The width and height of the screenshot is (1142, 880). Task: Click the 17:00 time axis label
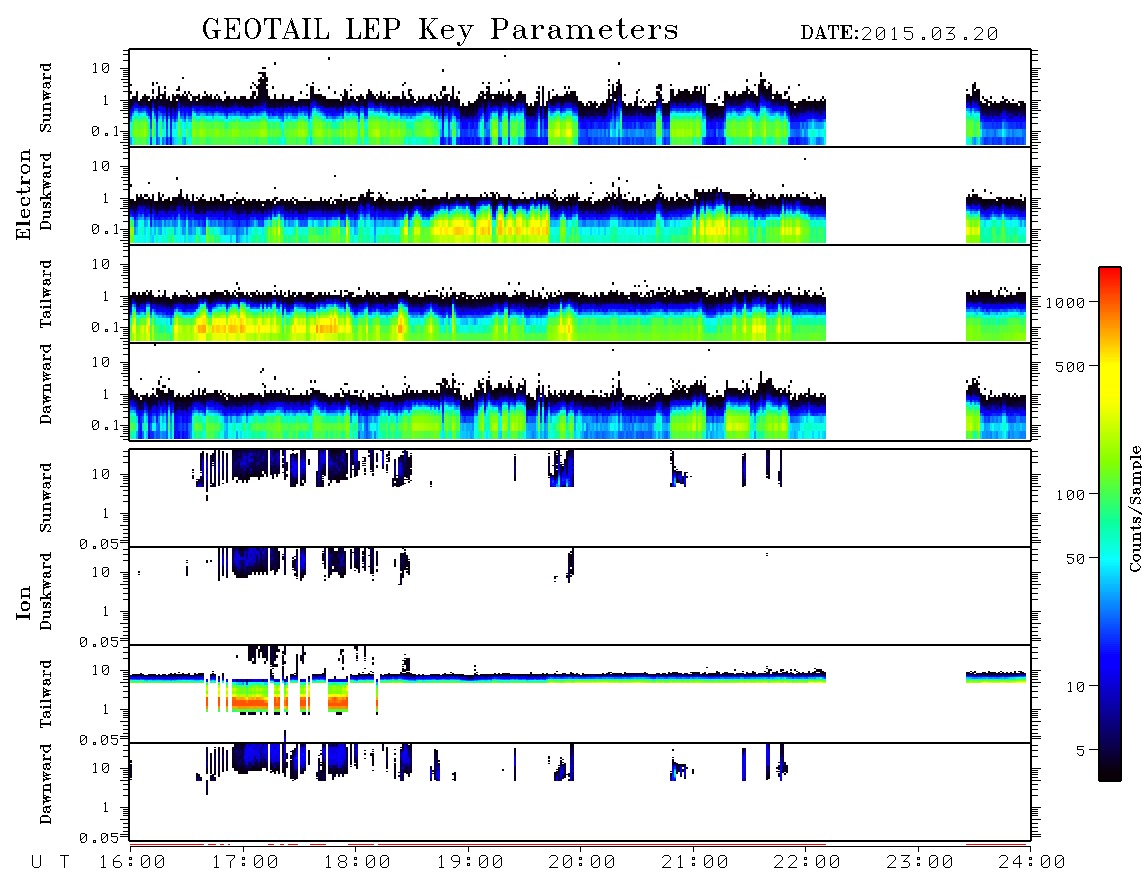[245, 862]
